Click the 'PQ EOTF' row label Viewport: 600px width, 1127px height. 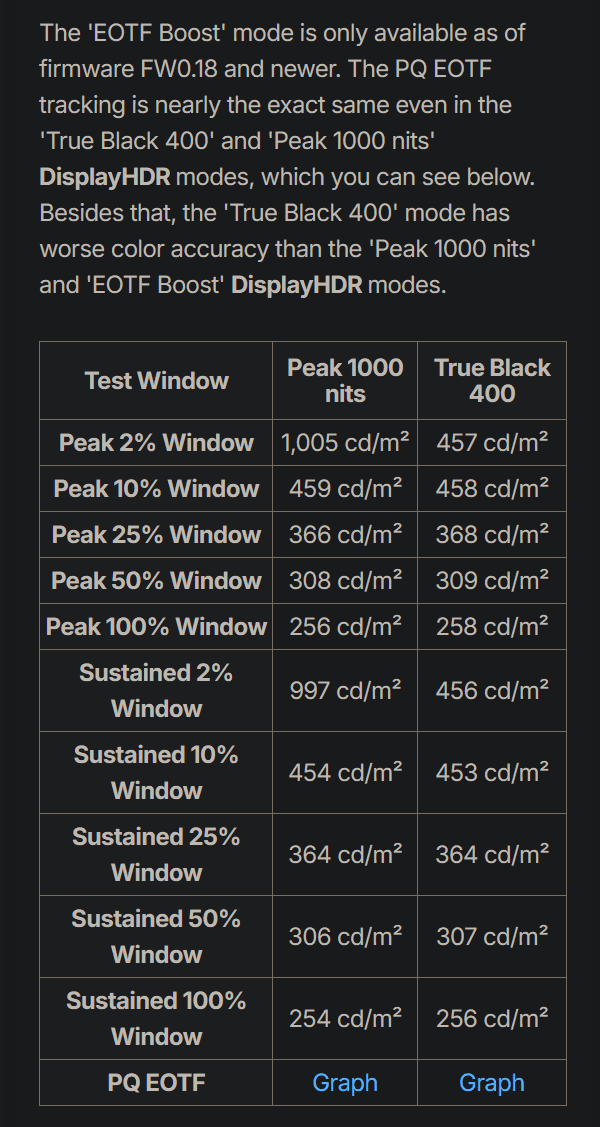pos(156,1083)
